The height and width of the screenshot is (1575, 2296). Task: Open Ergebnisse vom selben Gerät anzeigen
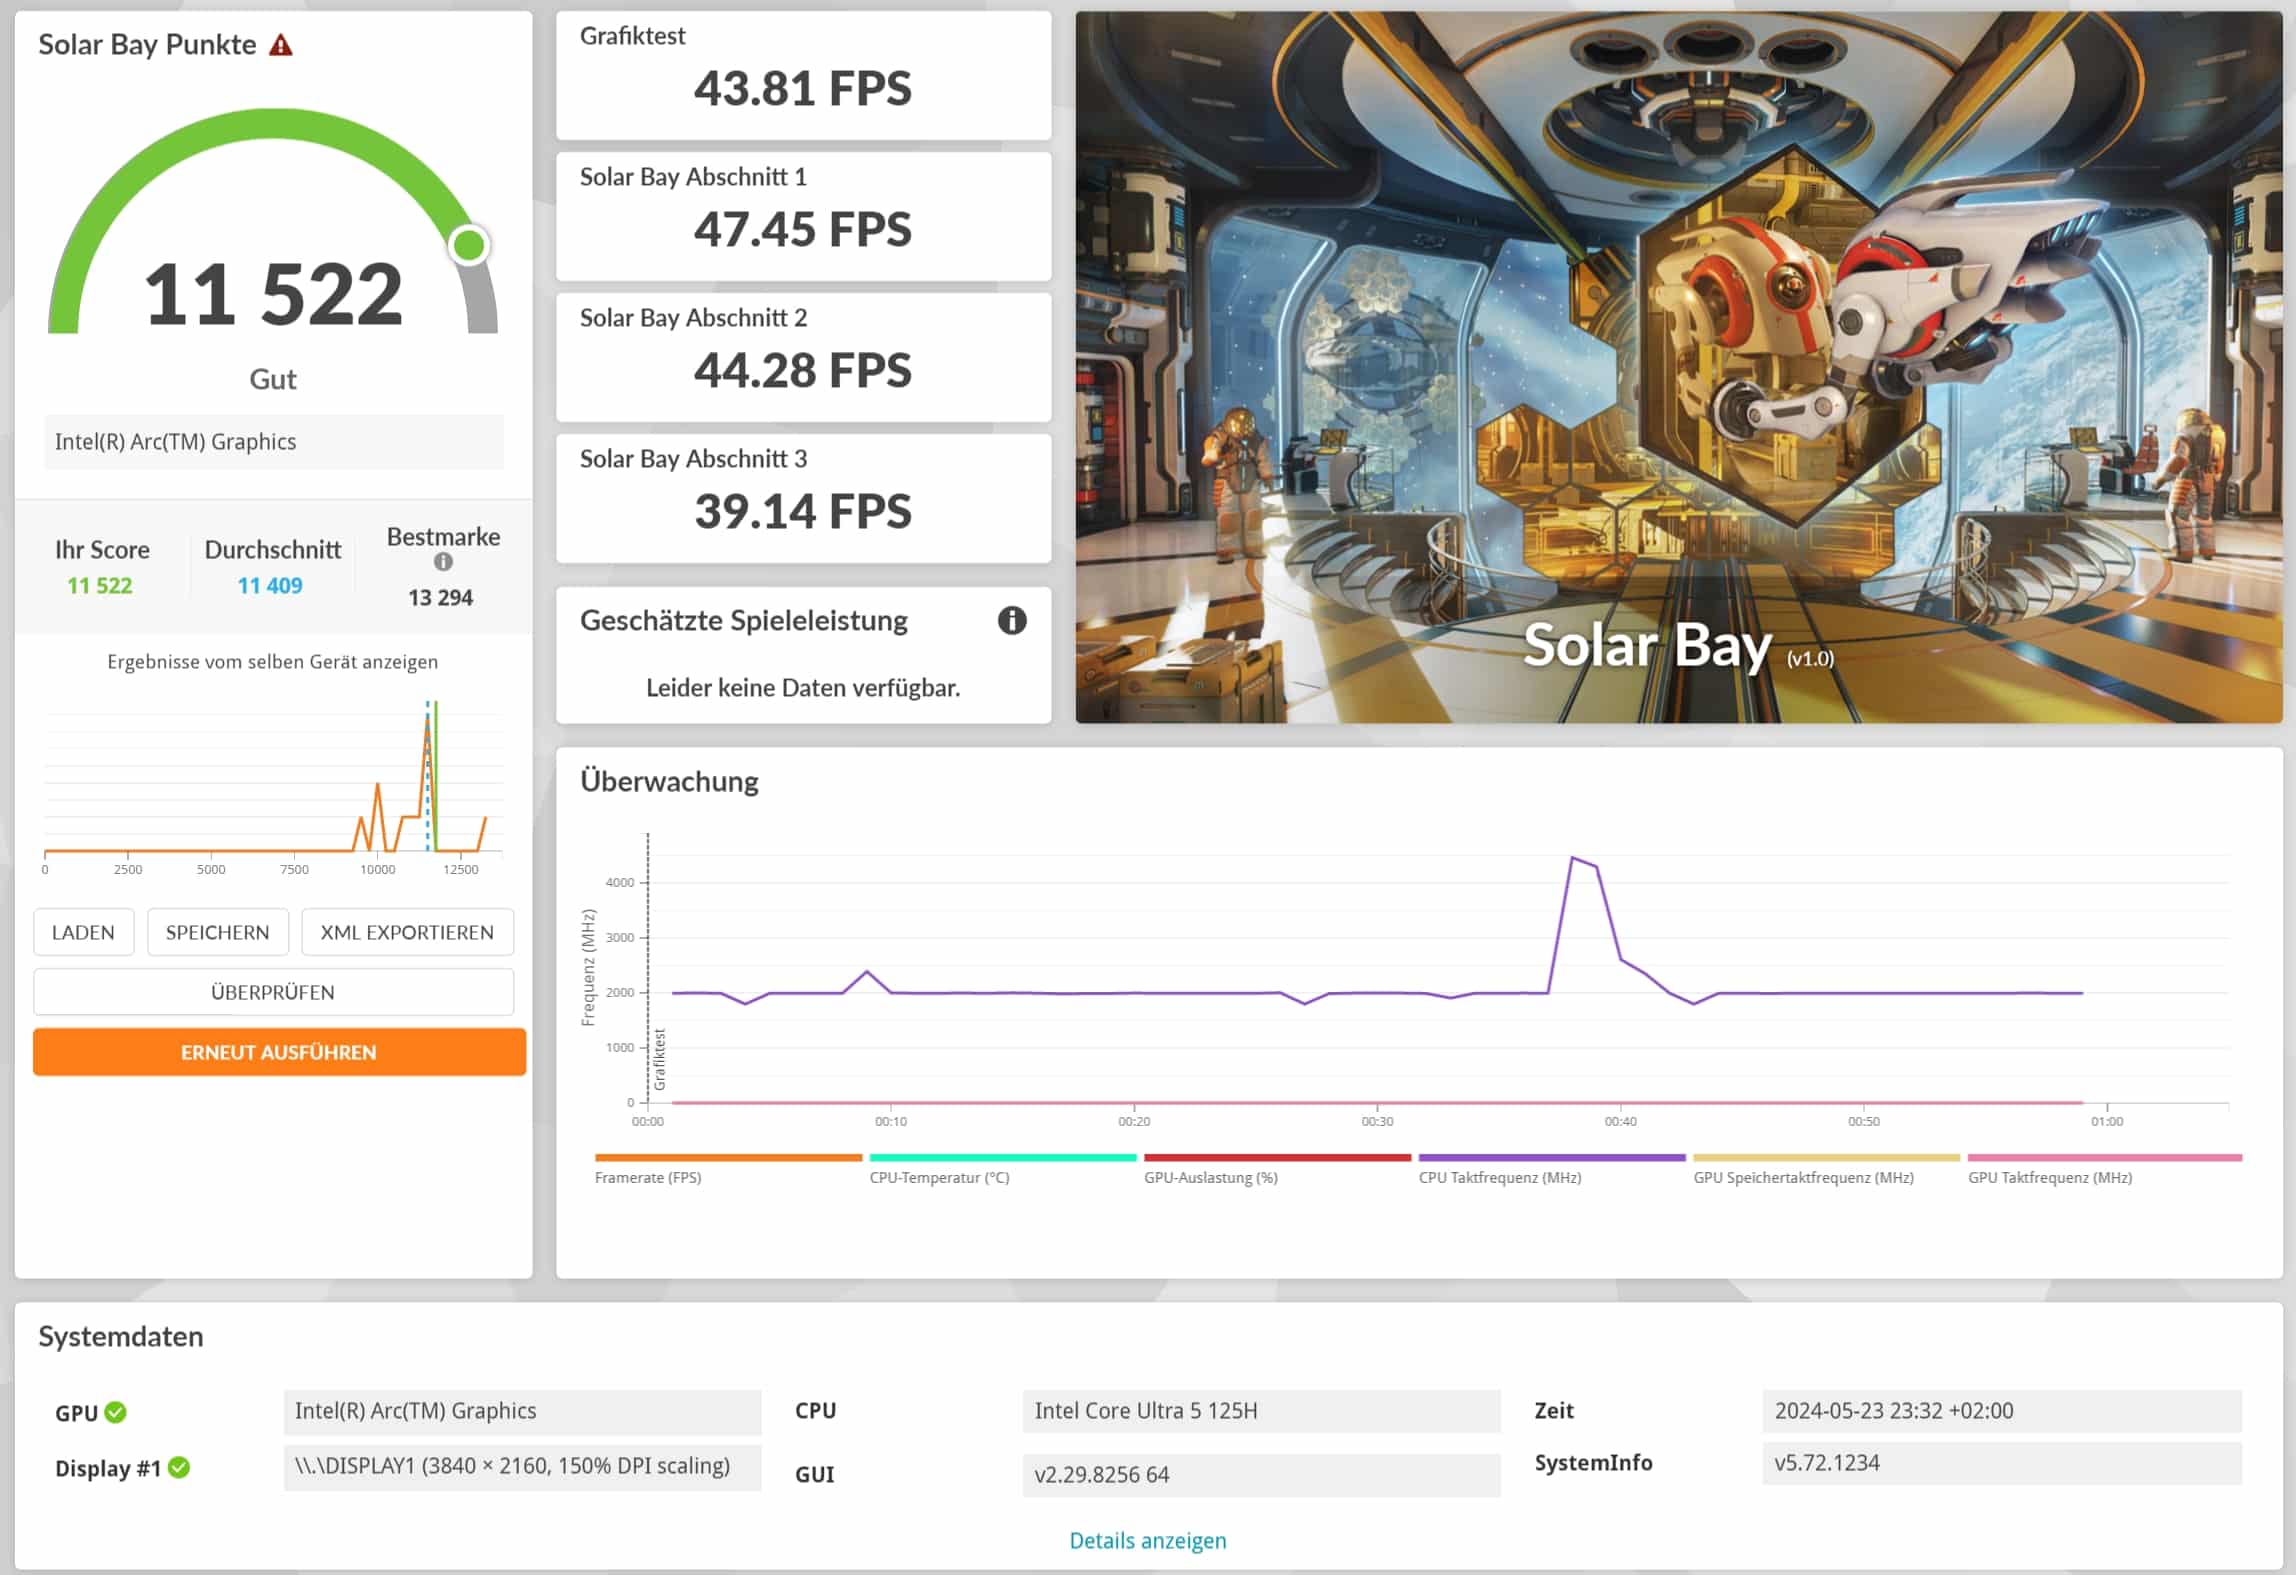pos(272,662)
